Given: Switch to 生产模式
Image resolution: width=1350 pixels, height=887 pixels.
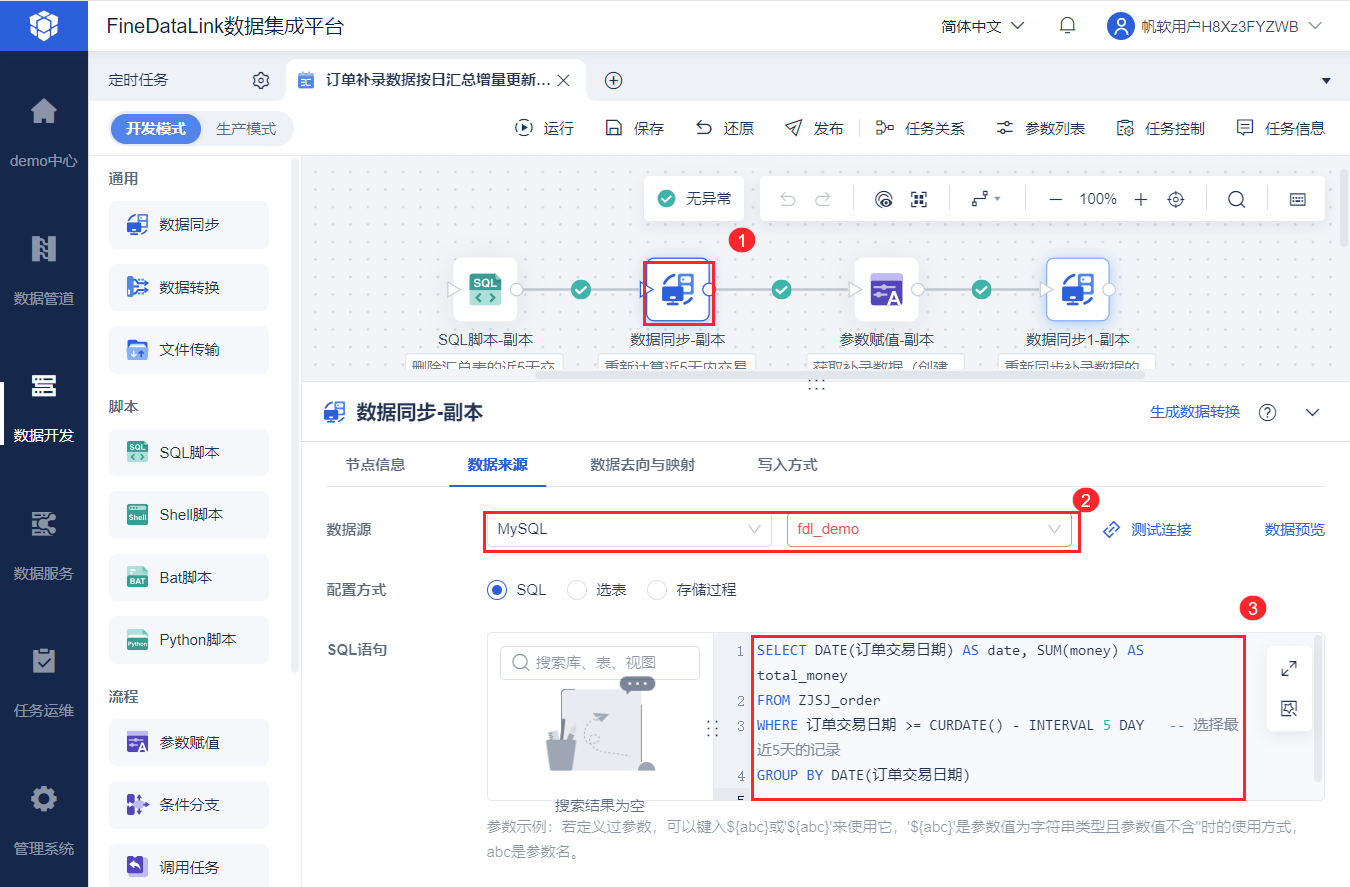Looking at the screenshot, I should coord(246,129).
